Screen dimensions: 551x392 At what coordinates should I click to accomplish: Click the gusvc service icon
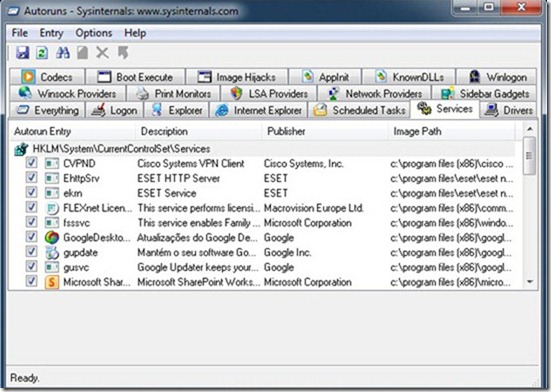pyautogui.click(x=52, y=267)
